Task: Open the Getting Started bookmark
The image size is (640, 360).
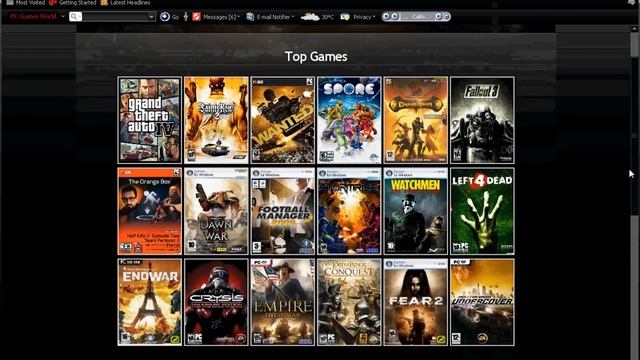Action: coord(73,2)
